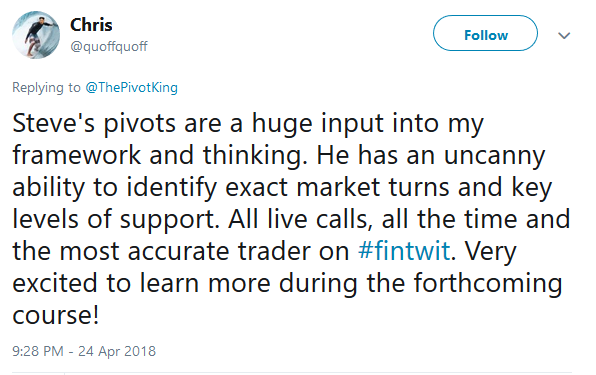The width and height of the screenshot is (596, 375).
Task: Open the 9:28 PM tweet timestamp
Action: pyautogui.click(x=38, y=351)
